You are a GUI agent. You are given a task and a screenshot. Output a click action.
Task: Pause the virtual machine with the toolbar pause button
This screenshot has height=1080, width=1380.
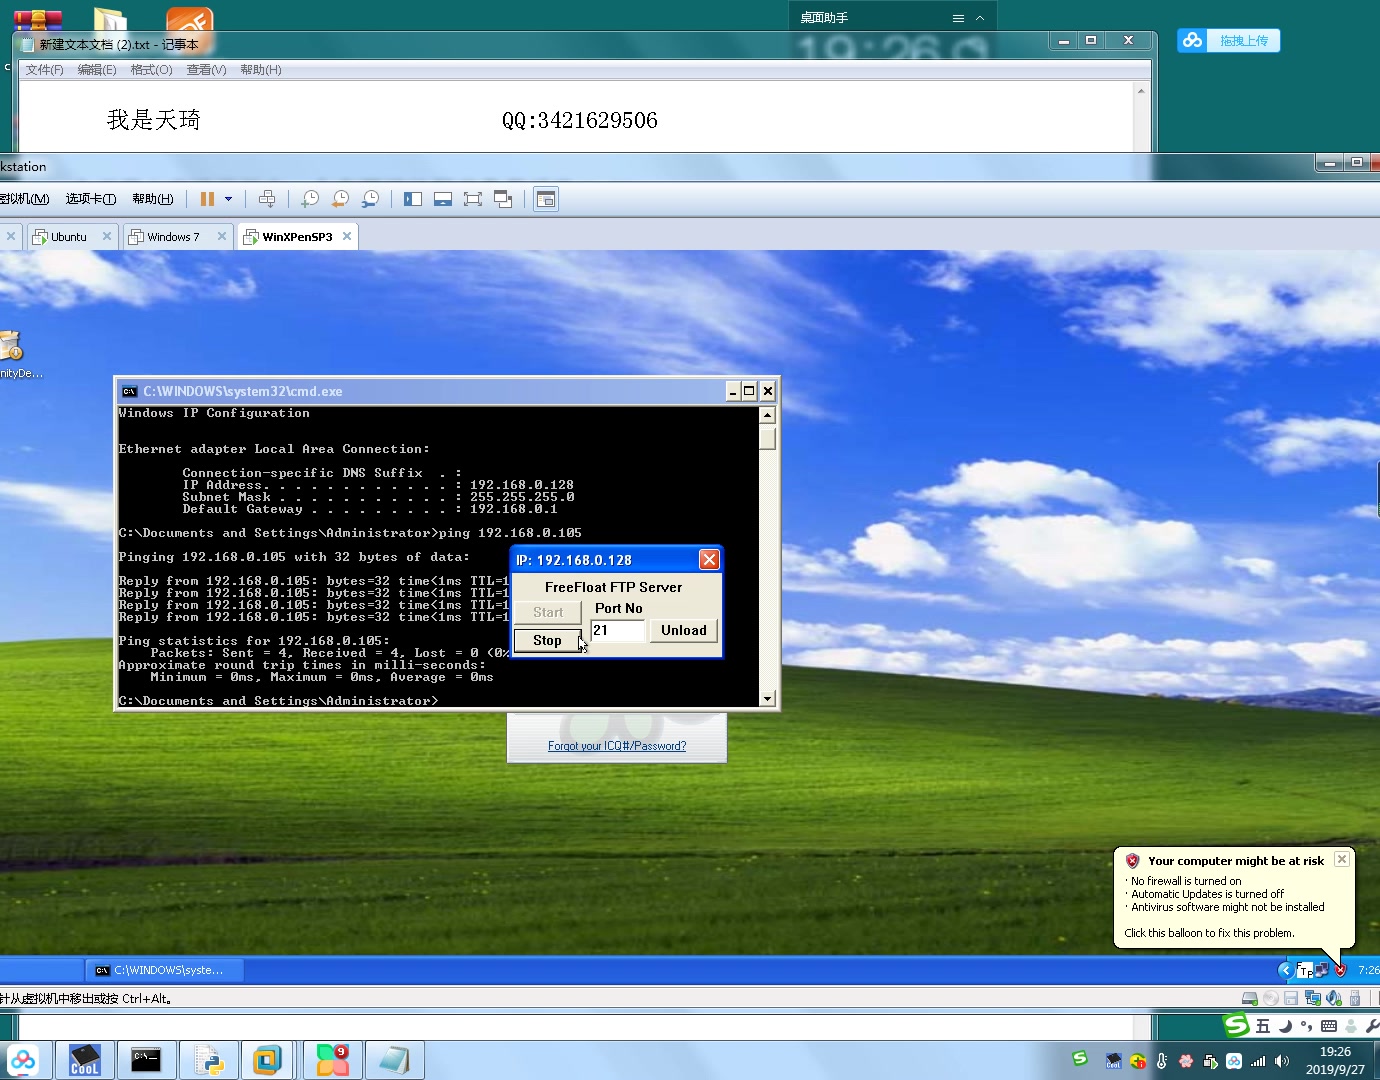click(x=207, y=199)
